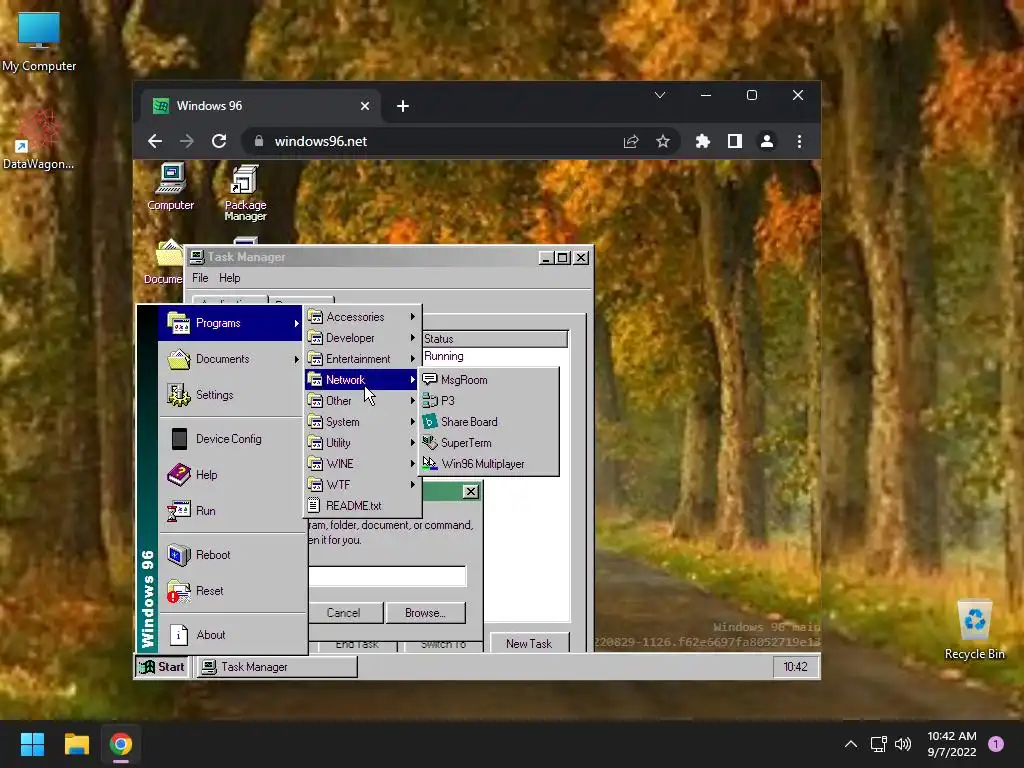This screenshot has height=768, width=1024.
Task: Expand the System programs folder
Action: (x=362, y=421)
